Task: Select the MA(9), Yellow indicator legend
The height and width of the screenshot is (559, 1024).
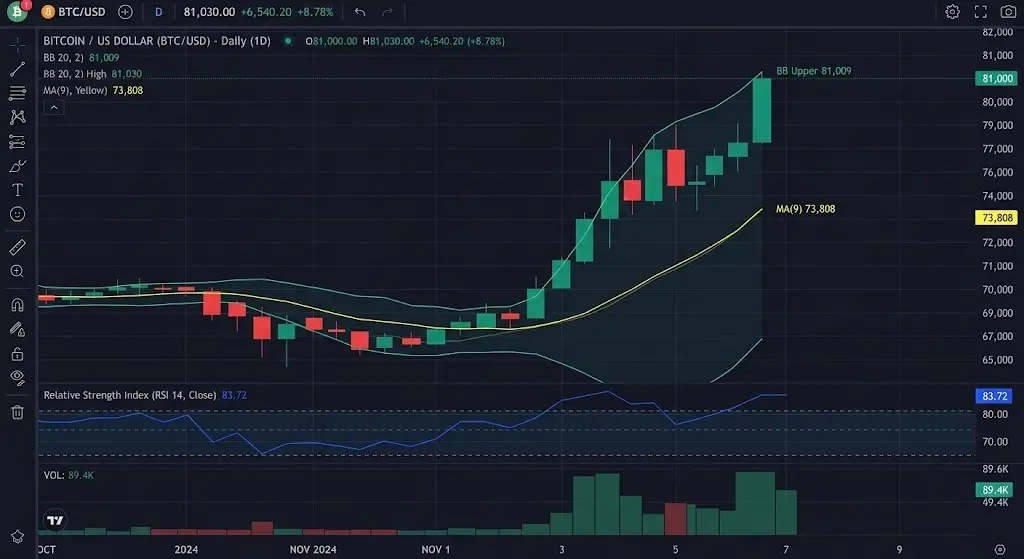Action: click(93, 90)
